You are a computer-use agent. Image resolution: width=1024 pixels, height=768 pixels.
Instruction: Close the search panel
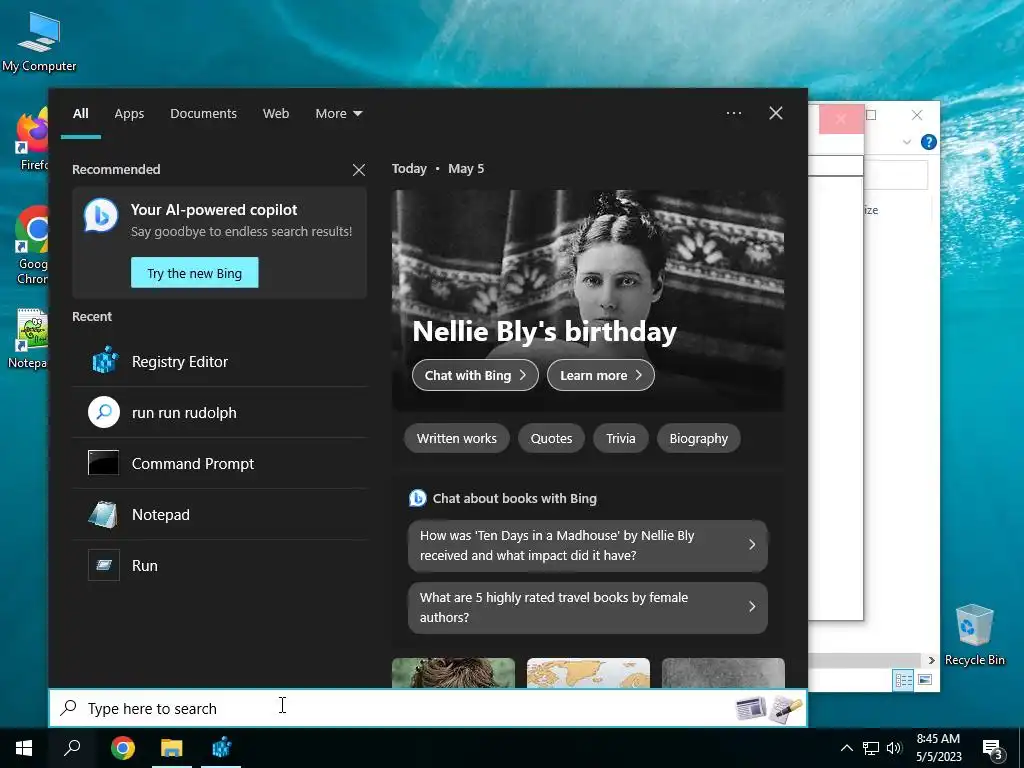pos(776,113)
